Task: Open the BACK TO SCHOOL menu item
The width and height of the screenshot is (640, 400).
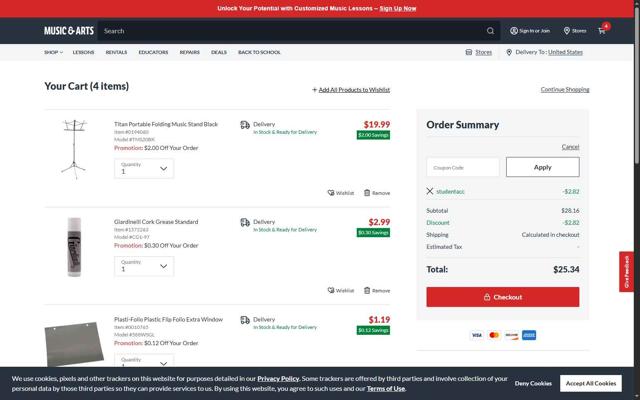Action: pyautogui.click(x=259, y=52)
